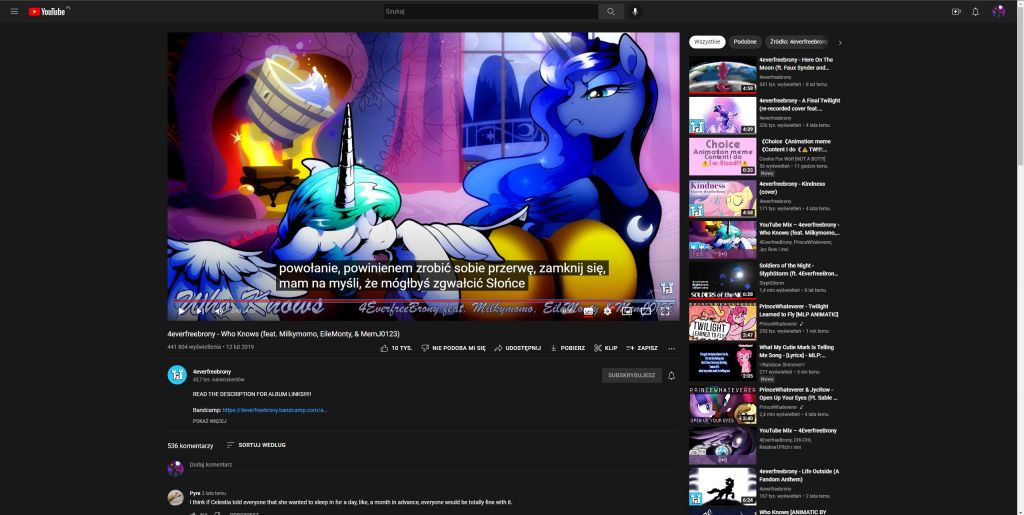Image resolution: width=1024 pixels, height=515 pixels.
Task: Open the create video icon
Action: pyautogui.click(x=956, y=11)
